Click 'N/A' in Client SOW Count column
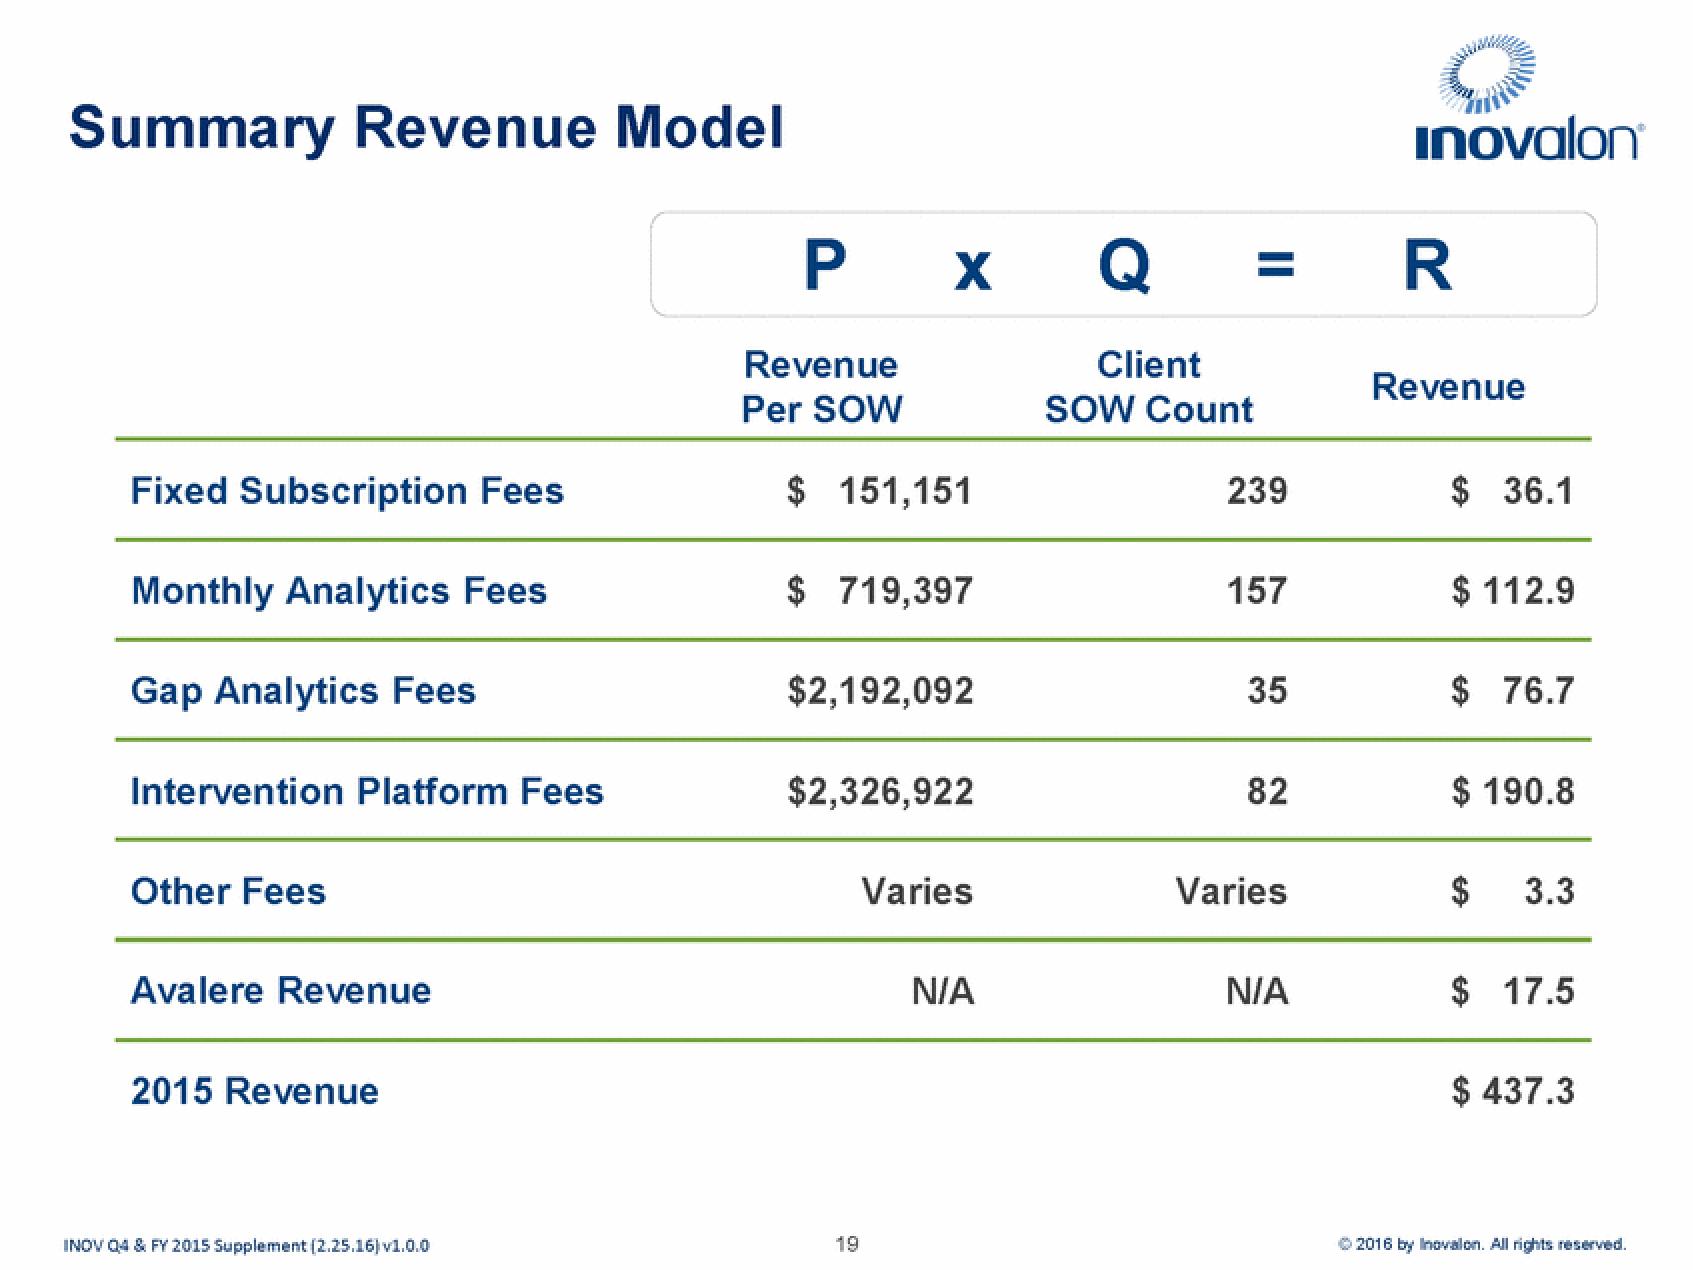The image size is (1693, 1270). (x=1257, y=991)
